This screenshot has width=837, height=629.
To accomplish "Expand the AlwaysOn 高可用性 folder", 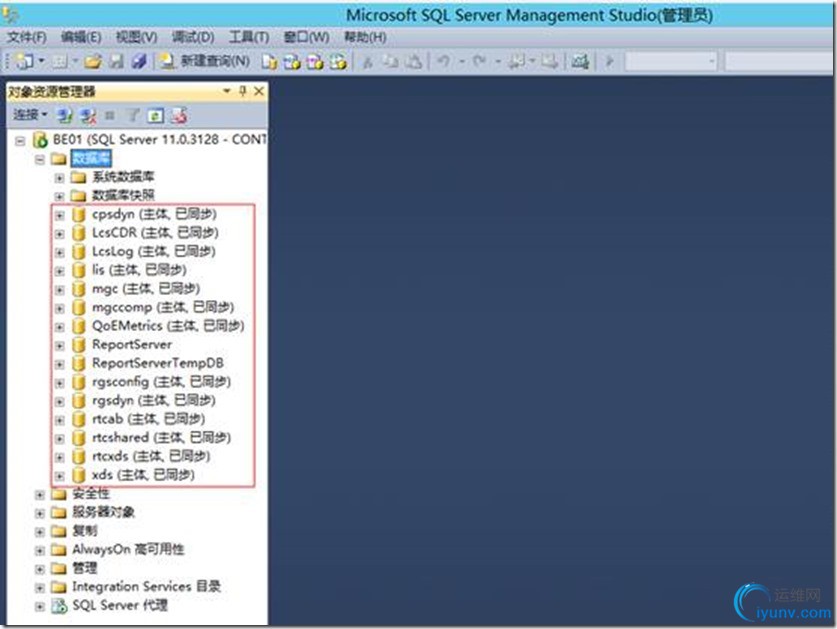I will tap(40, 551).
